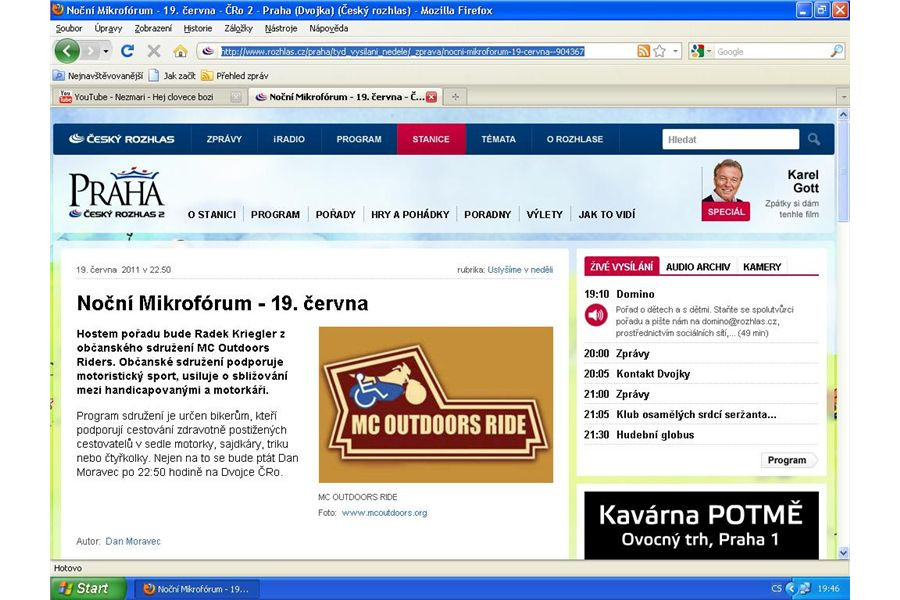Open the list all tabs dropdown
The height and width of the screenshot is (600, 900).
pos(842,97)
